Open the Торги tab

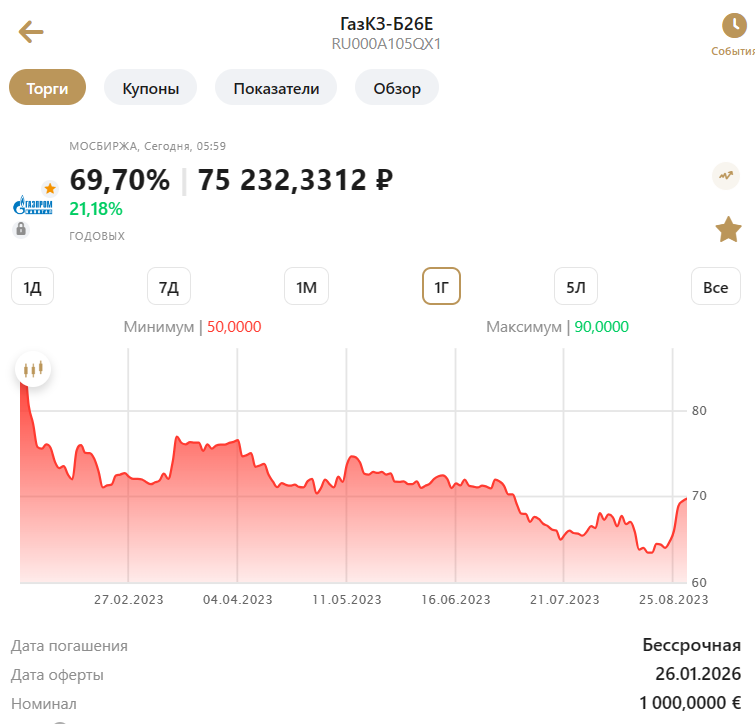click(x=47, y=88)
